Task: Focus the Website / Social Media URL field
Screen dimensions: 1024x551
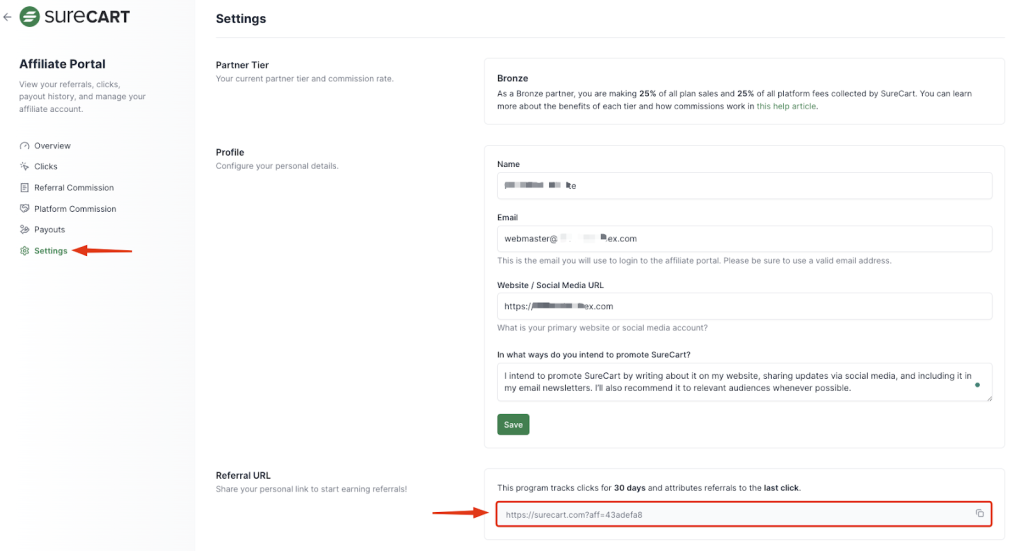Action: click(744, 306)
